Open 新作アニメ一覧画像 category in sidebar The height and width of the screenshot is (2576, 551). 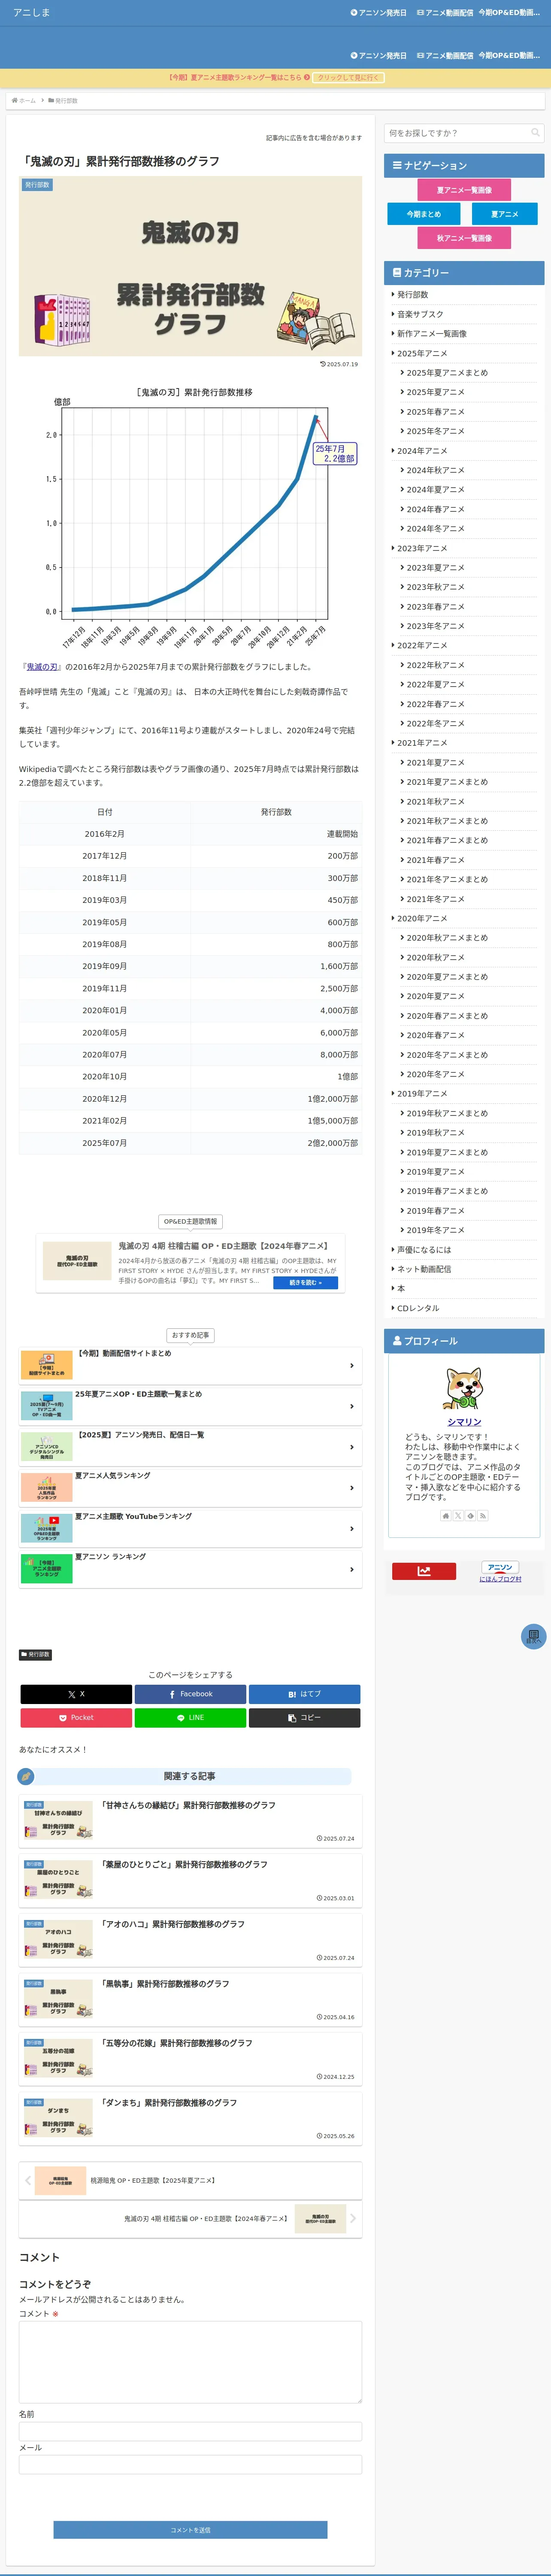432,334
